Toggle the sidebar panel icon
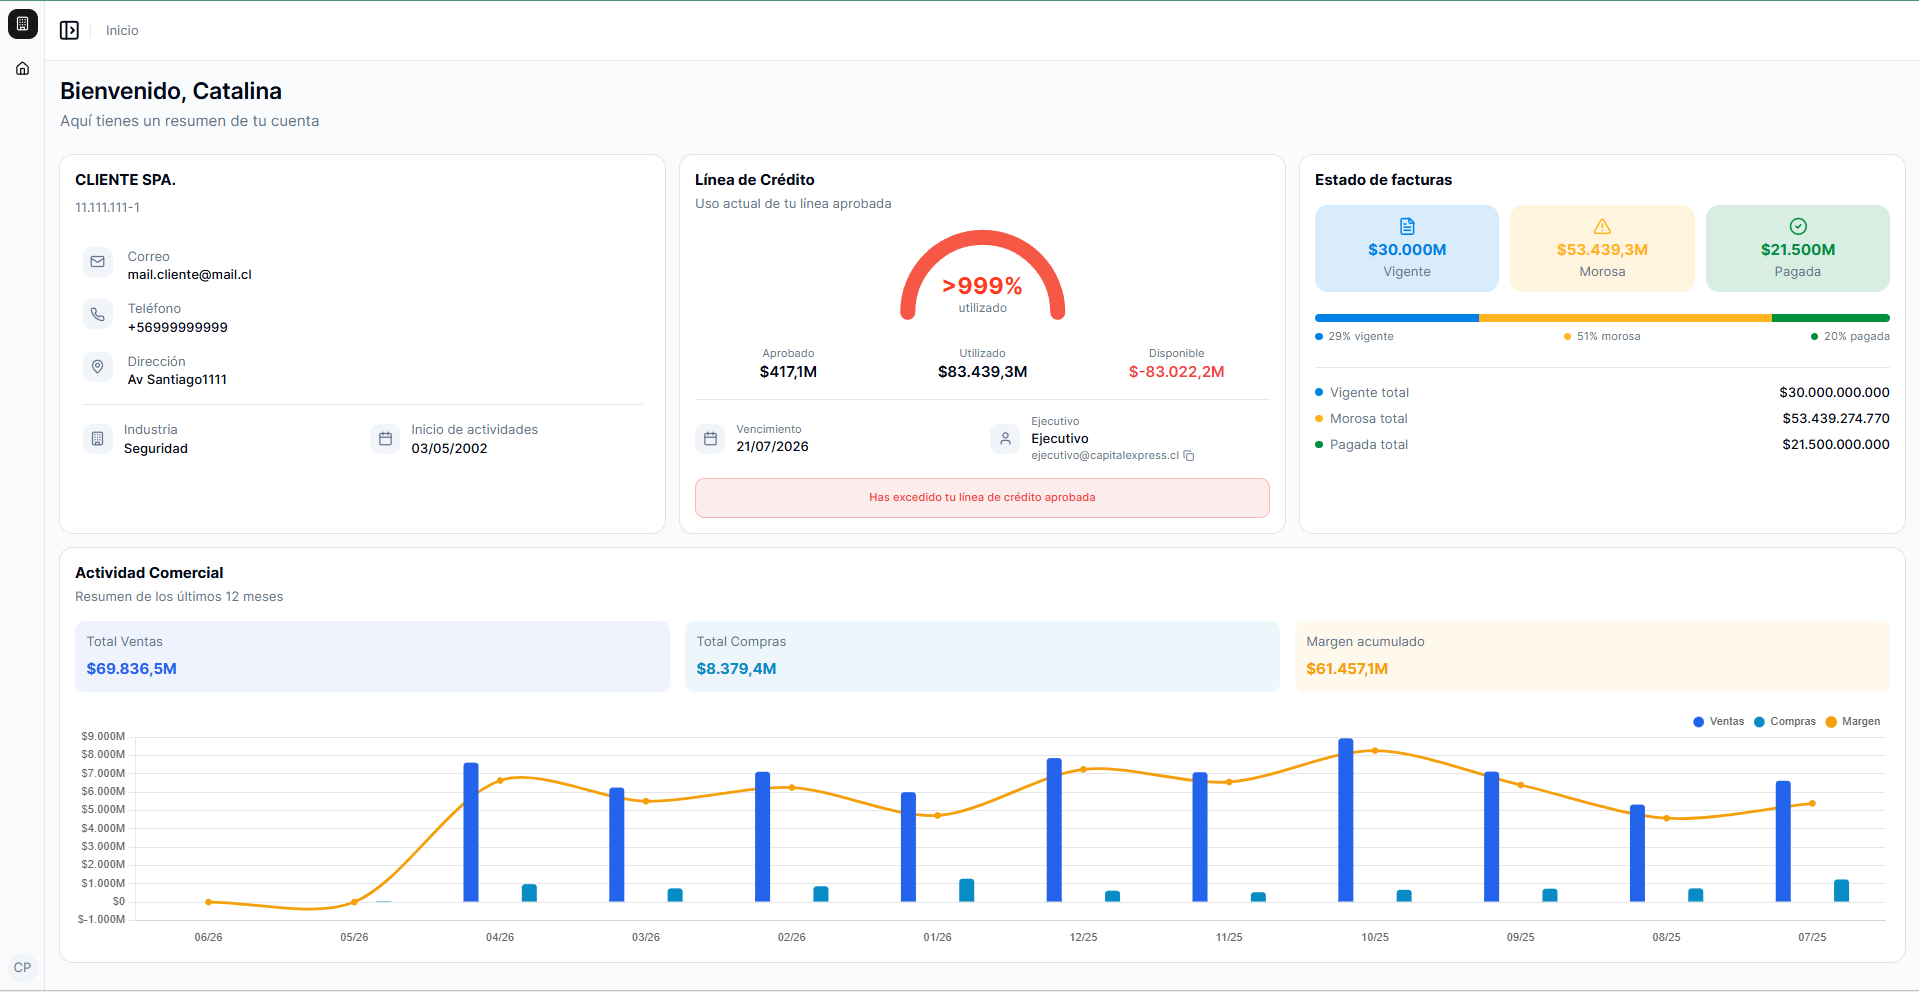 (x=69, y=30)
